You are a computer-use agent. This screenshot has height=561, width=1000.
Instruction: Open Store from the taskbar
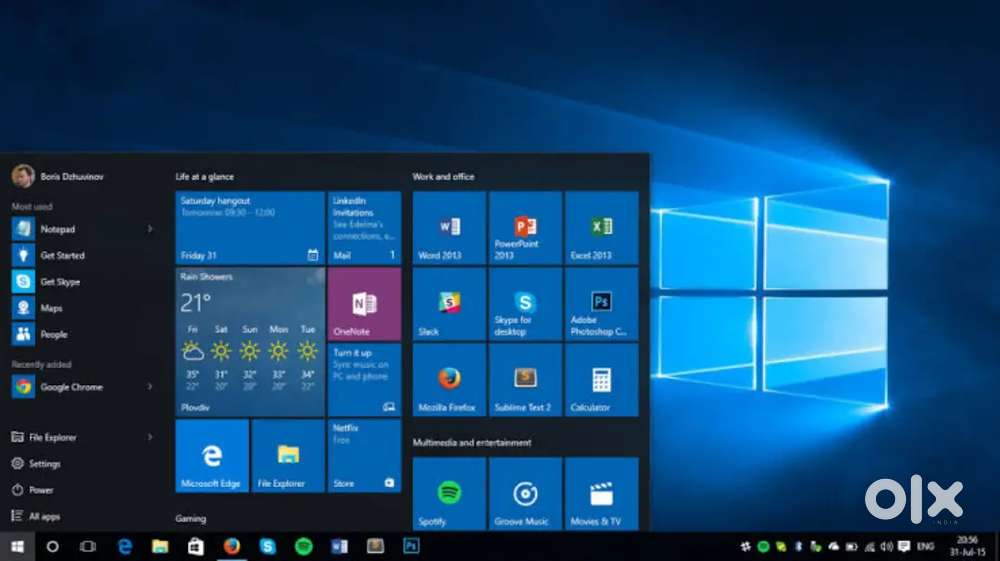click(x=196, y=546)
